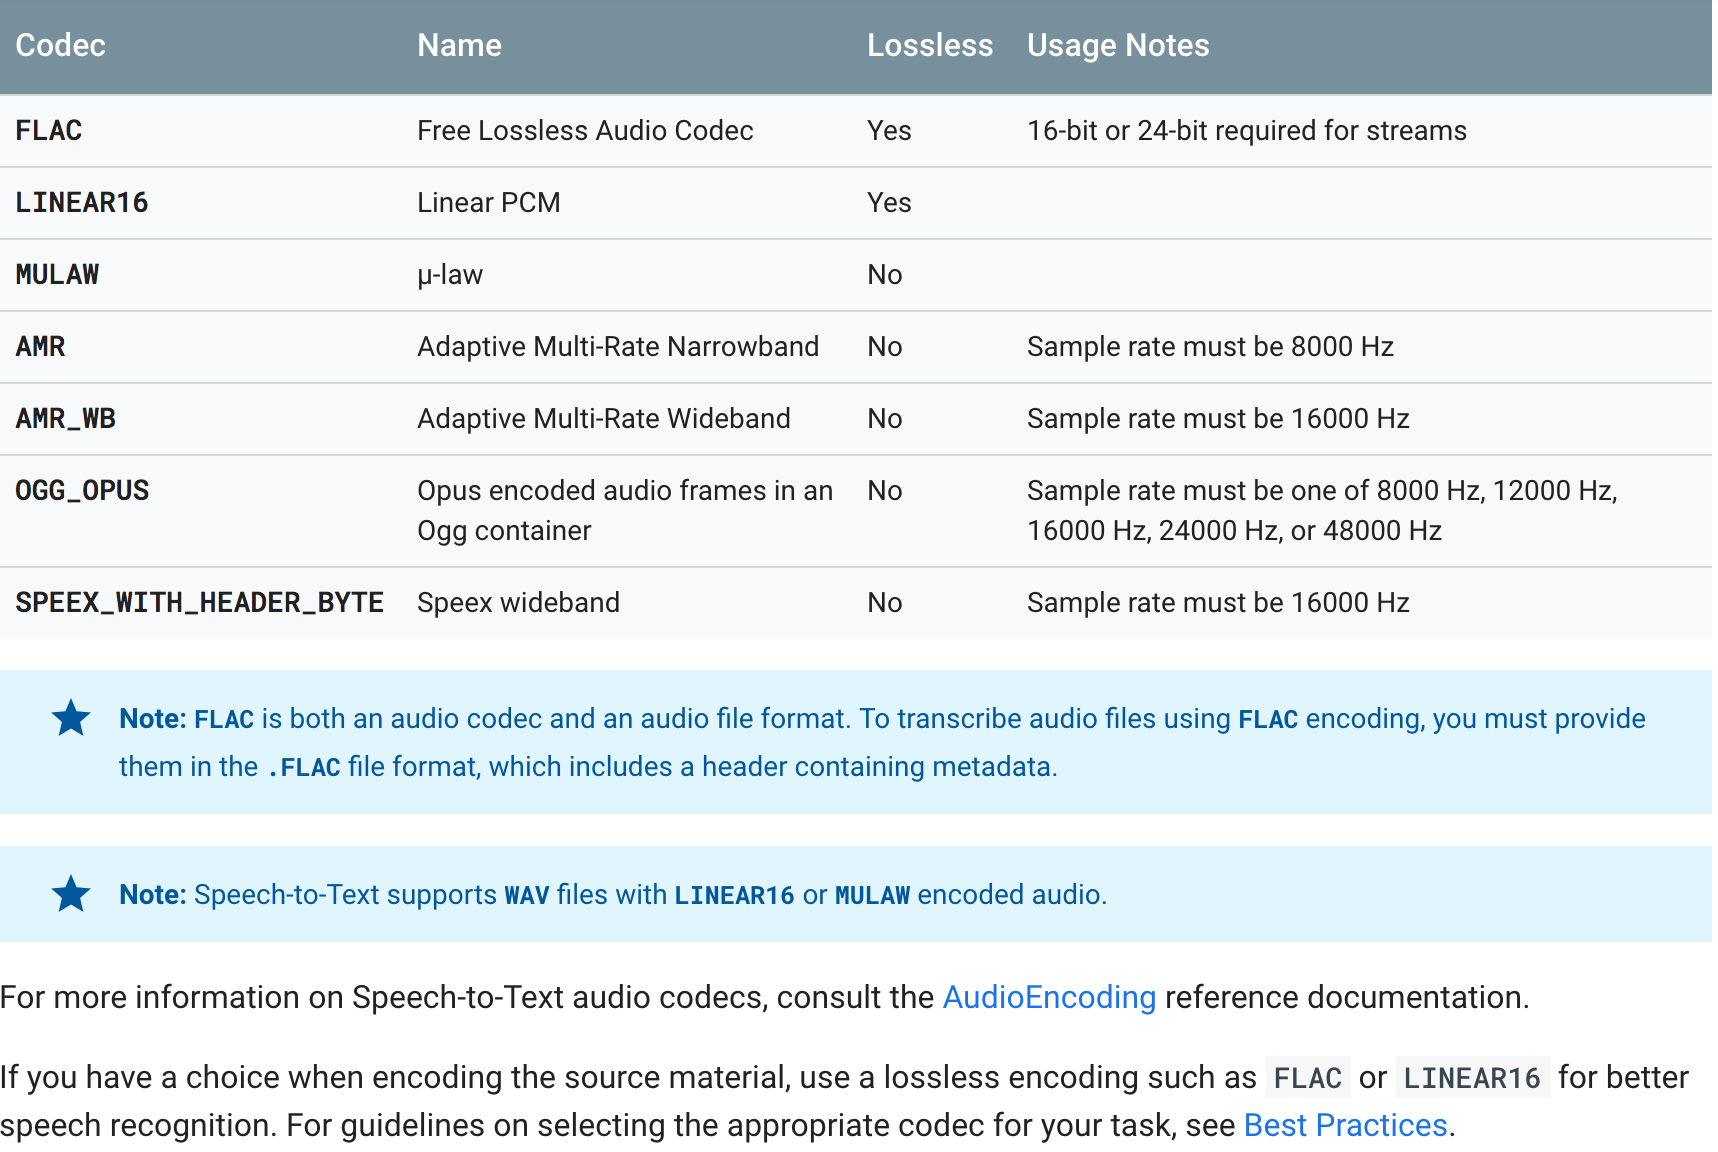Open the Best Practices link

point(1345,1125)
